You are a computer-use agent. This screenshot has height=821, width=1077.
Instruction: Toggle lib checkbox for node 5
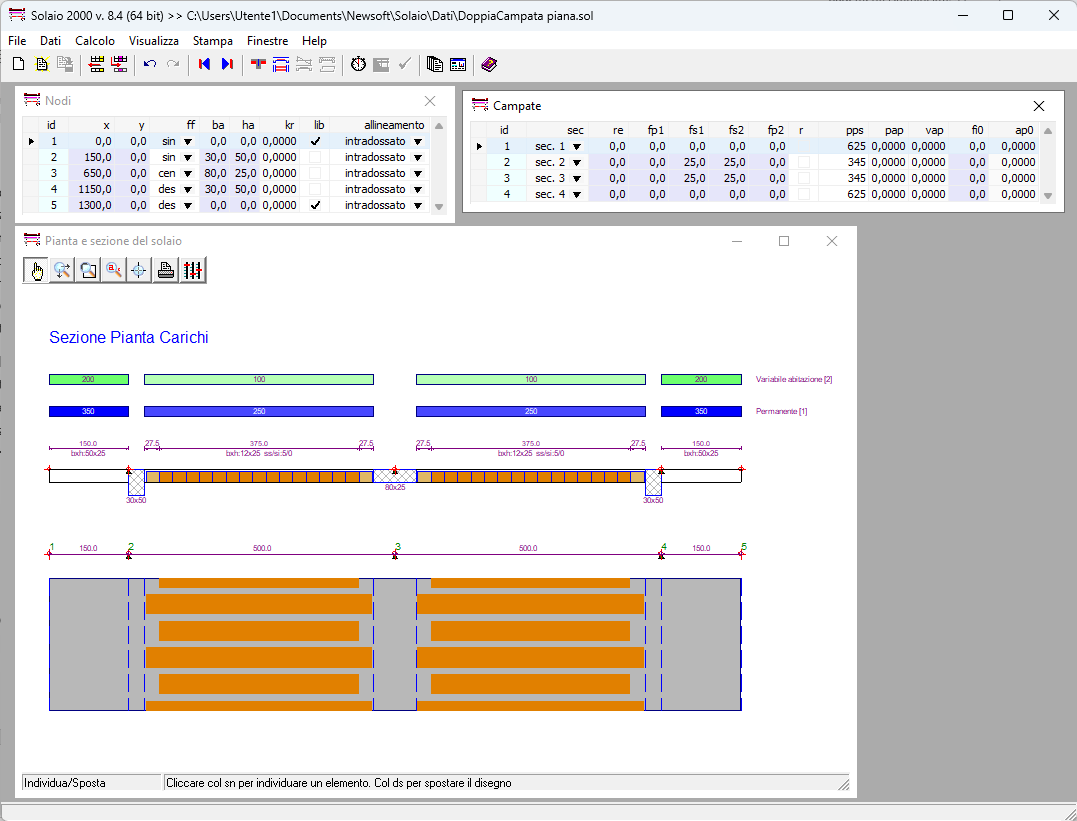pos(315,205)
